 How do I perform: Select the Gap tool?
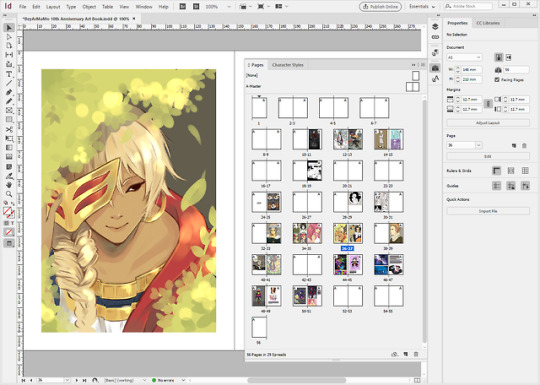(9, 55)
